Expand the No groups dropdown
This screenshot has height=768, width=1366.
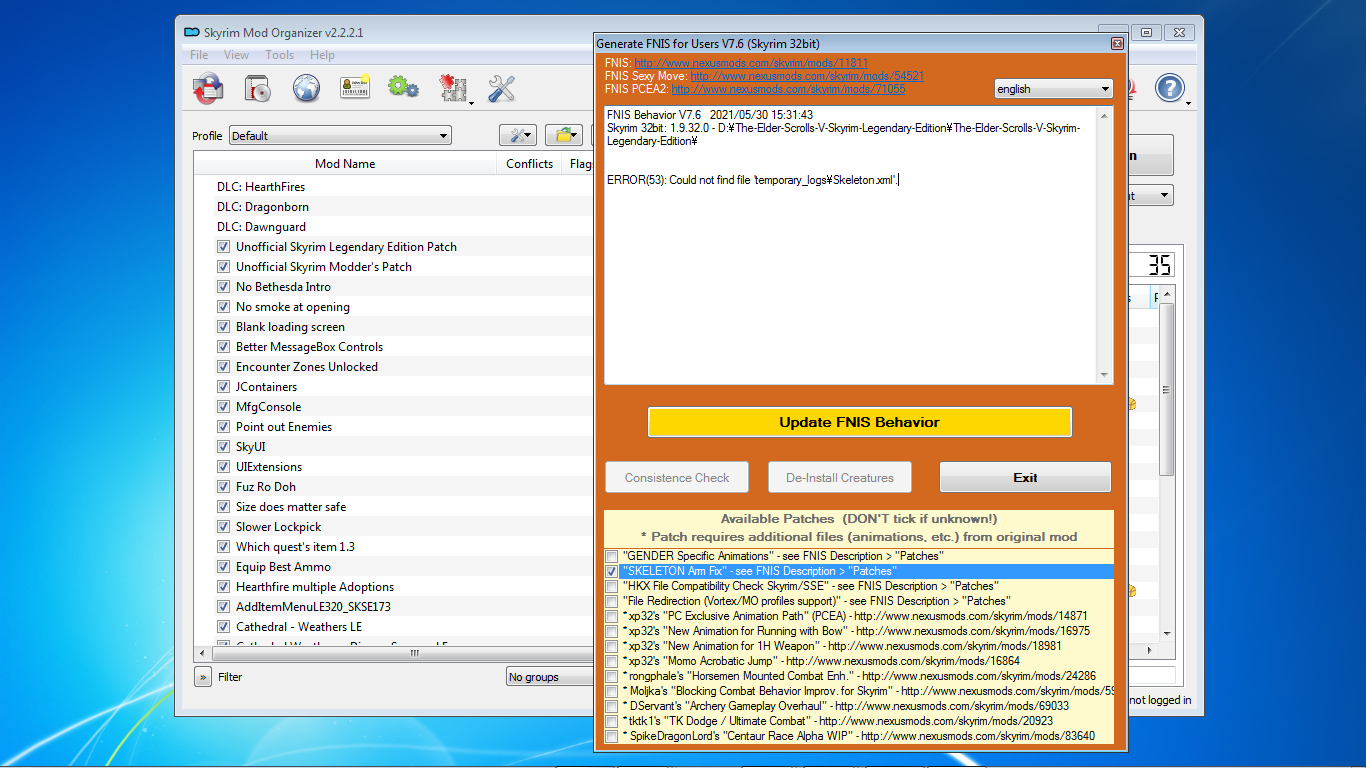(550, 677)
